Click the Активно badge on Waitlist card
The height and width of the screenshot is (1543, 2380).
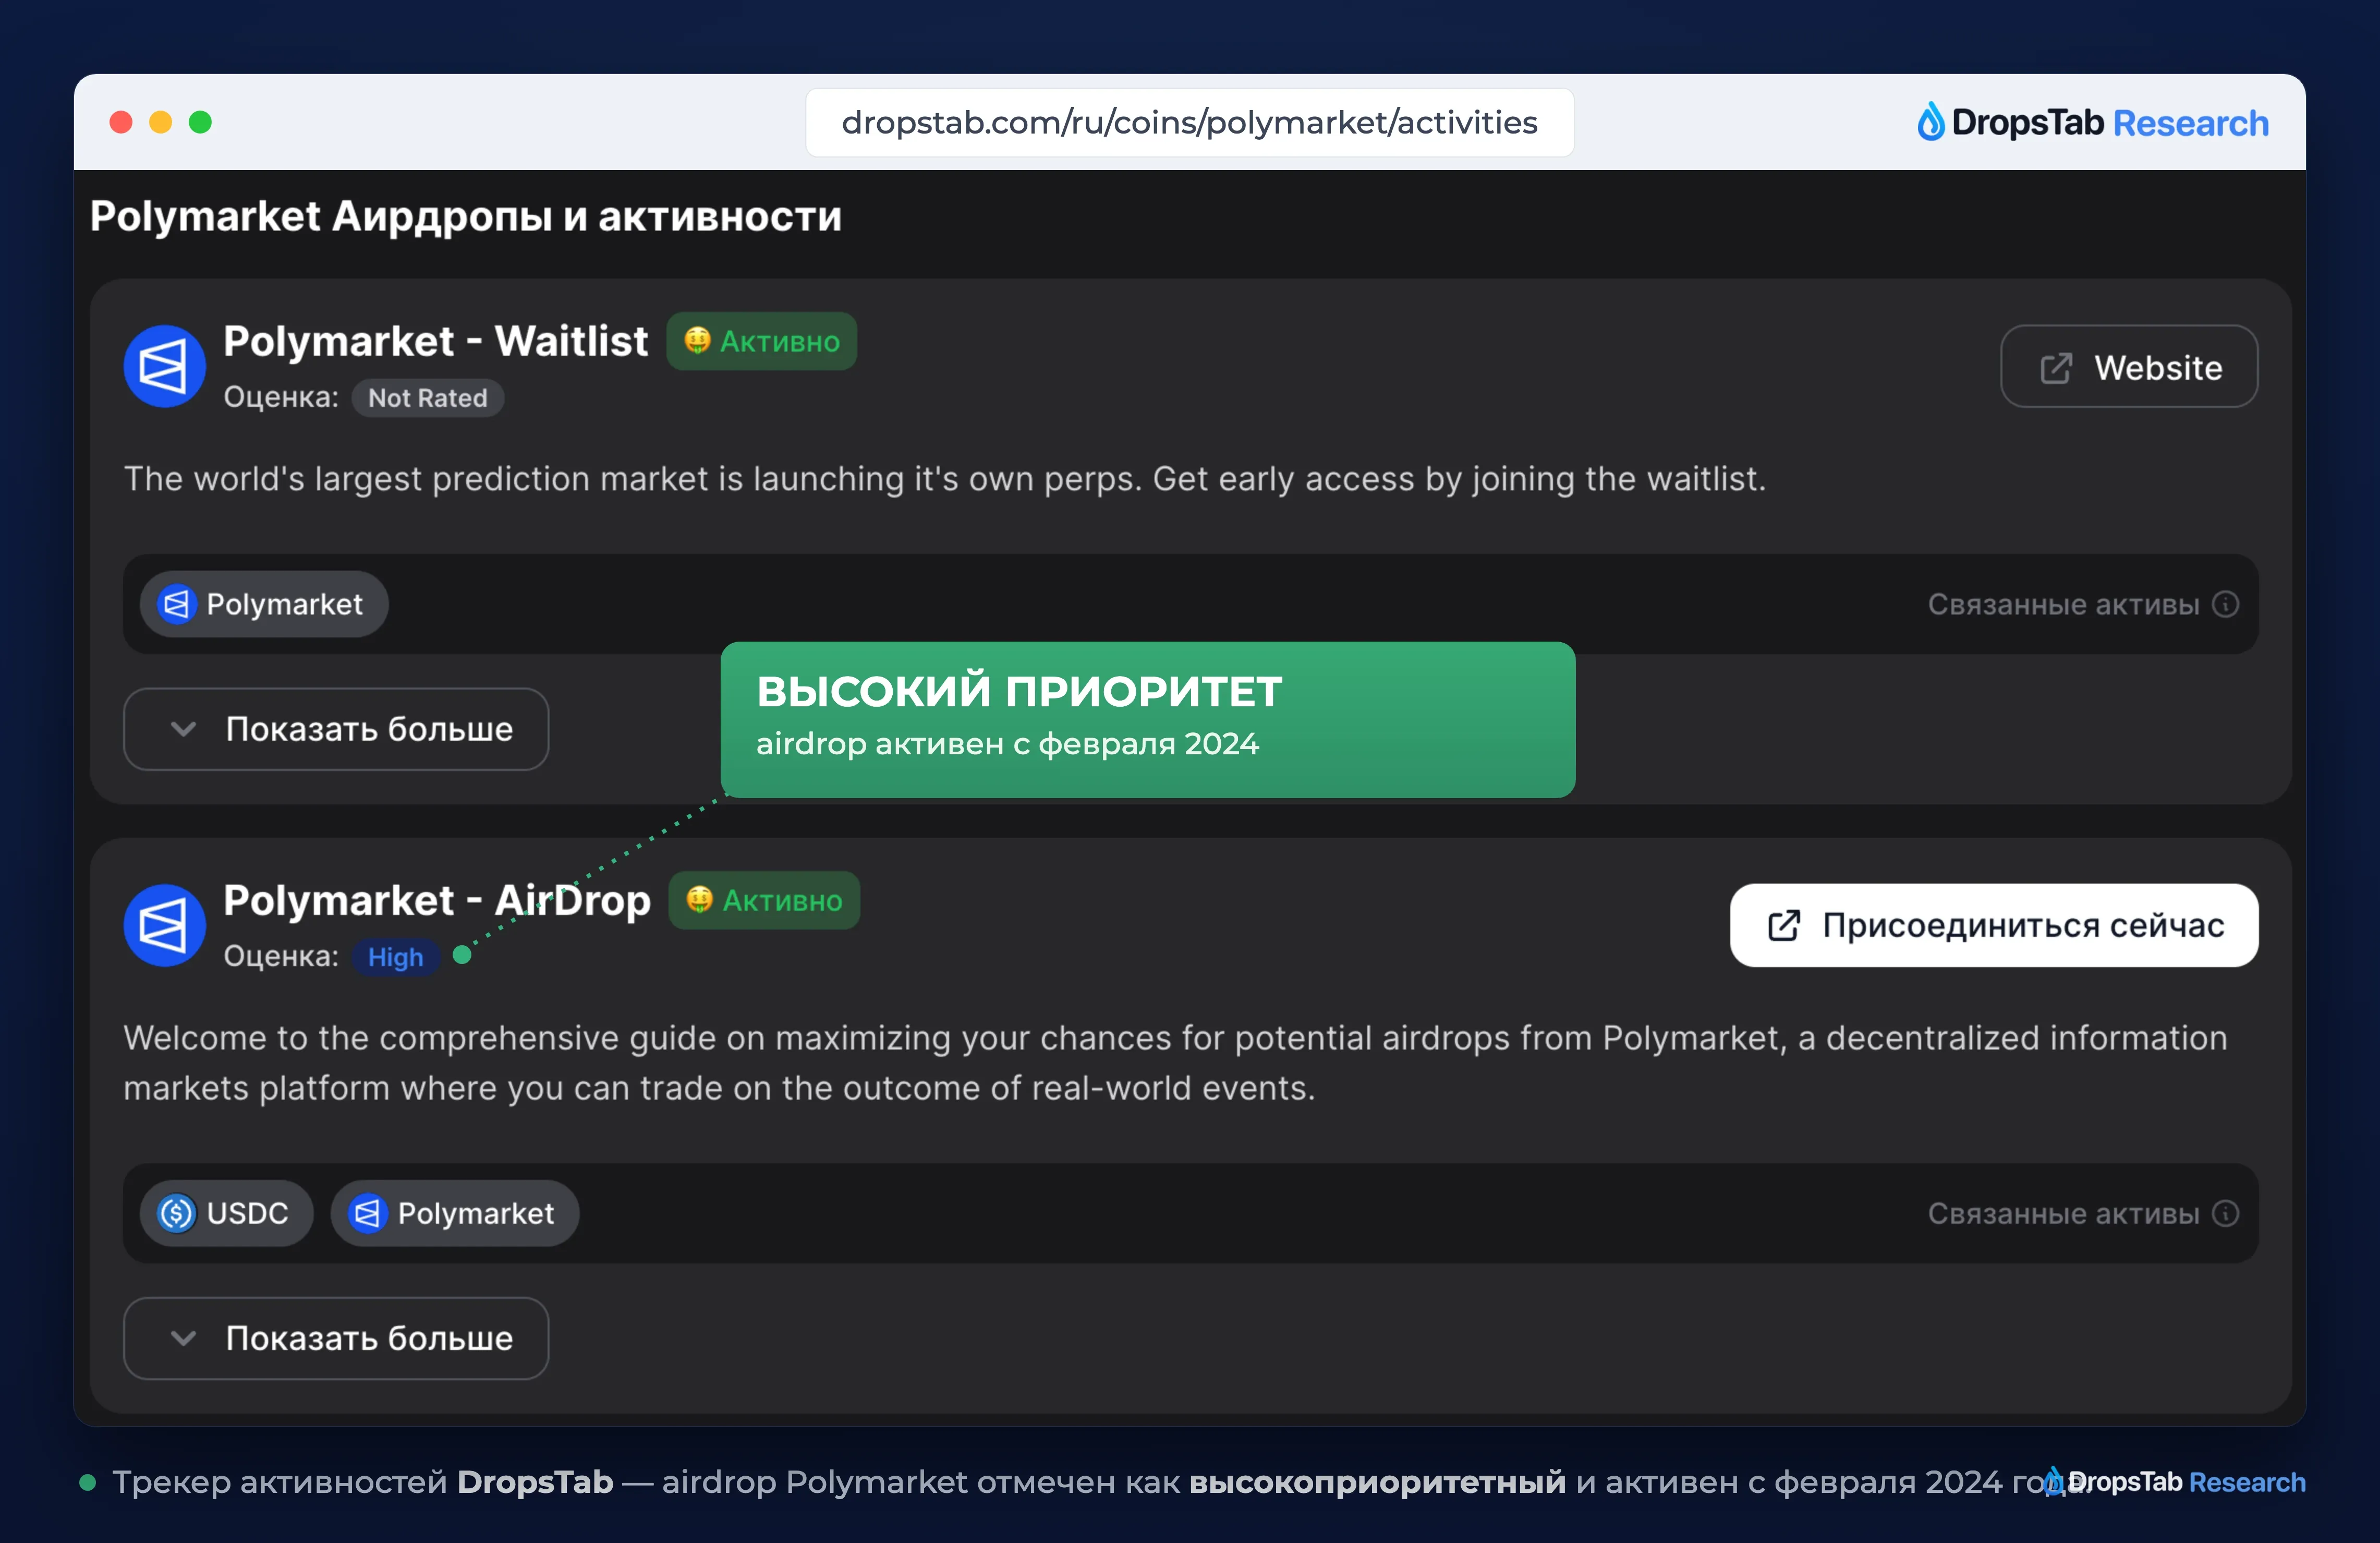pos(762,341)
